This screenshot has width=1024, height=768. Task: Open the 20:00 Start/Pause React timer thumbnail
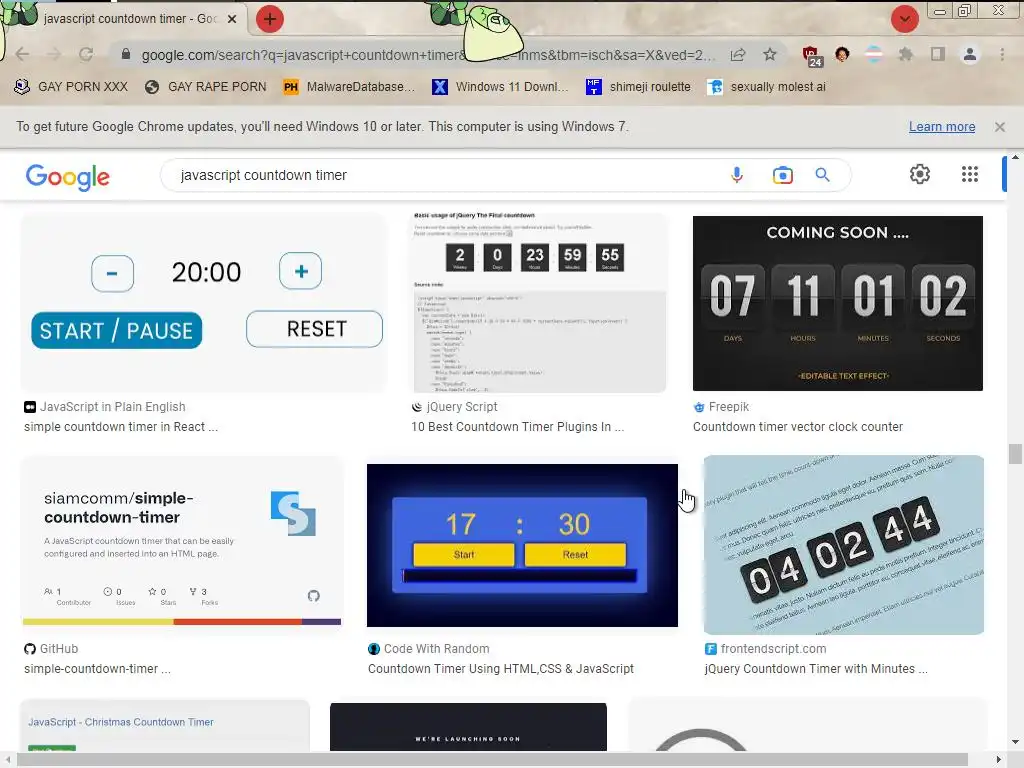pos(204,303)
